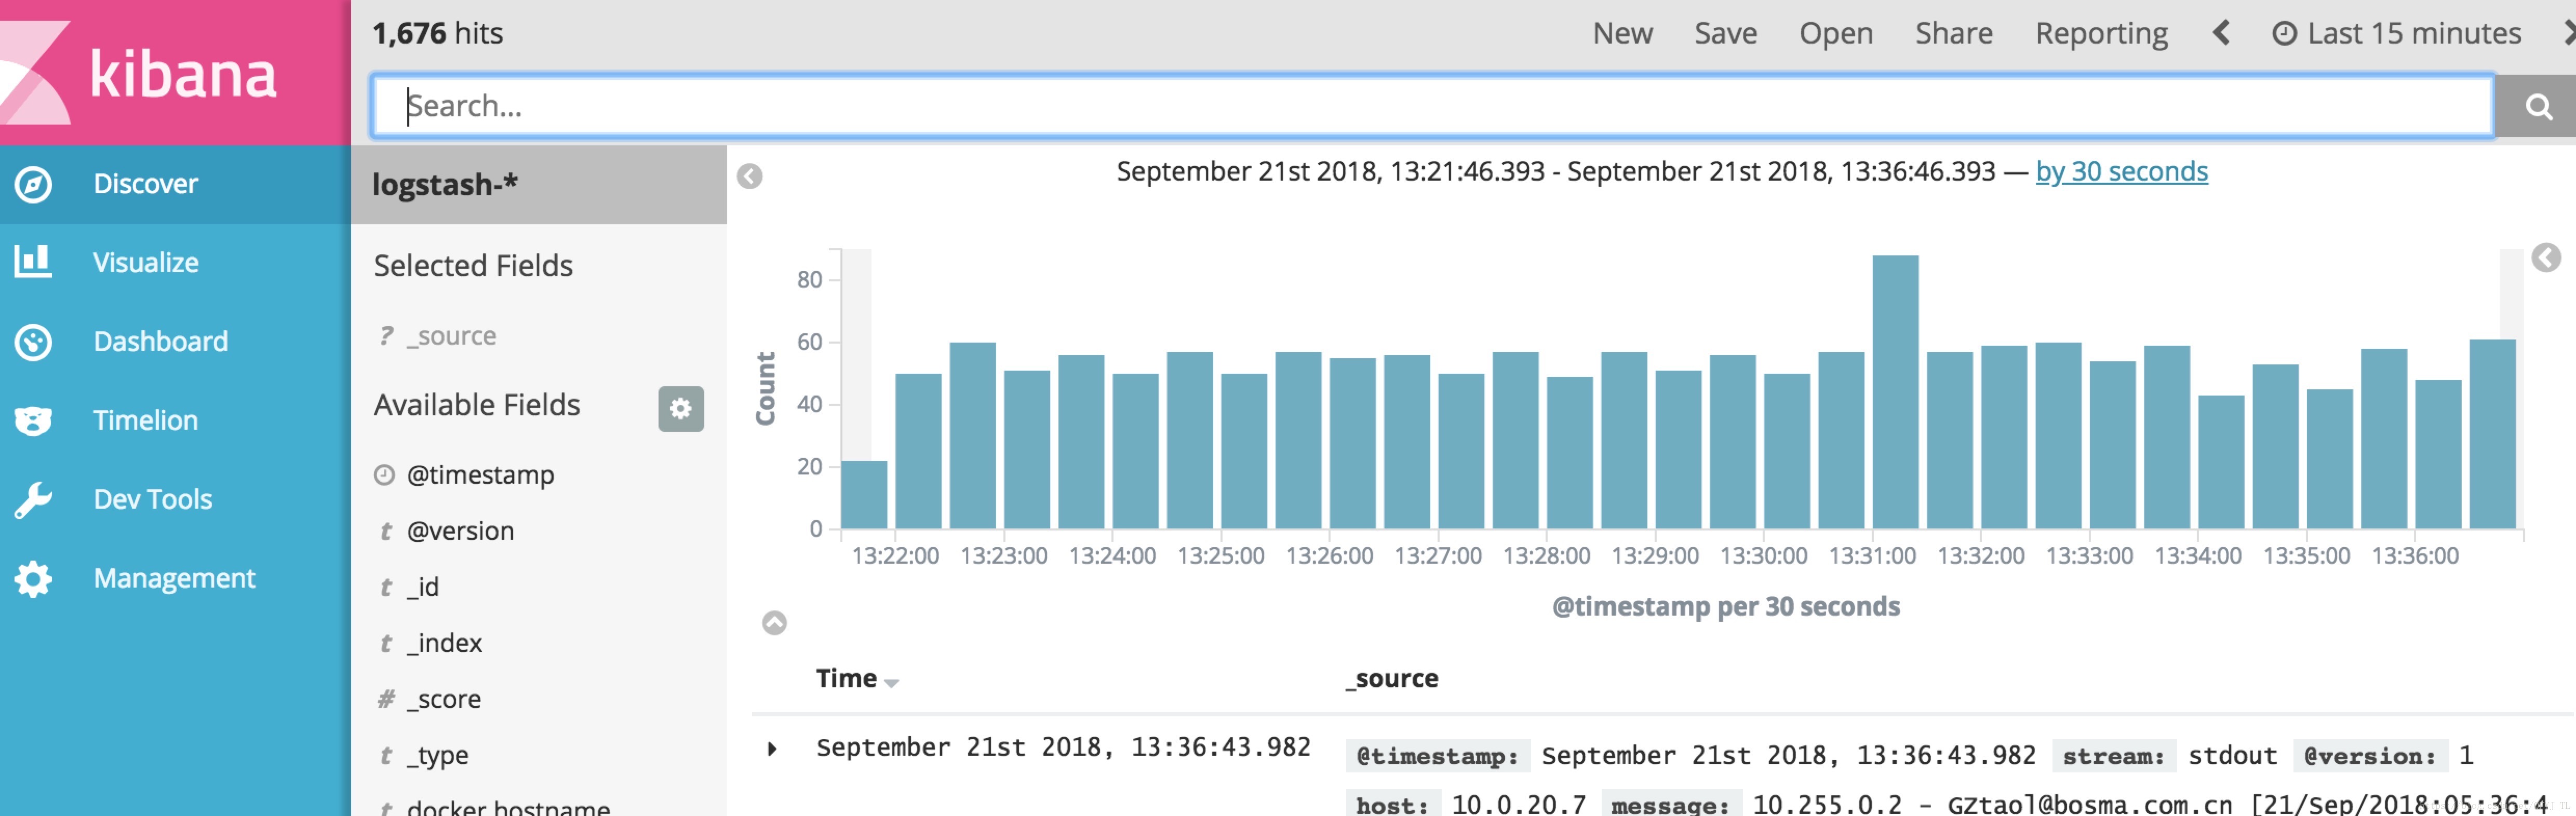Open Management gear icon
The image size is (2576, 816).
[x=33, y=579]
